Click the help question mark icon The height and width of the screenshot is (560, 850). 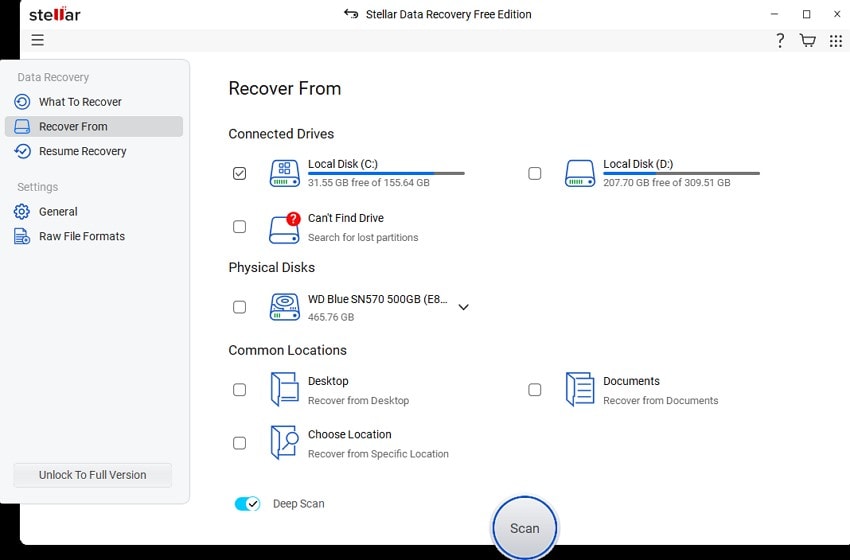point(780,41)
